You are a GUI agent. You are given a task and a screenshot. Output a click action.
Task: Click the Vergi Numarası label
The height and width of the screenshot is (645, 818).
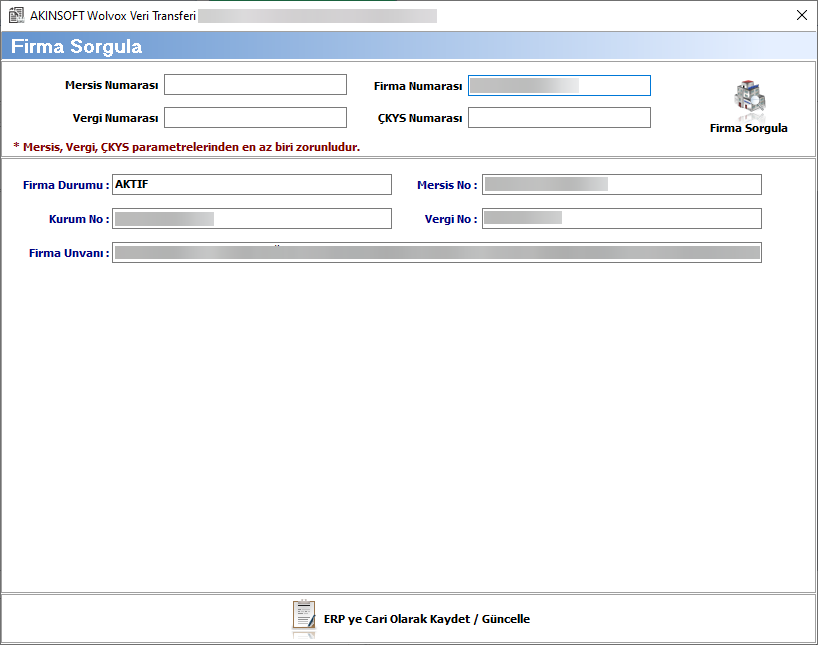pos(115,118)
